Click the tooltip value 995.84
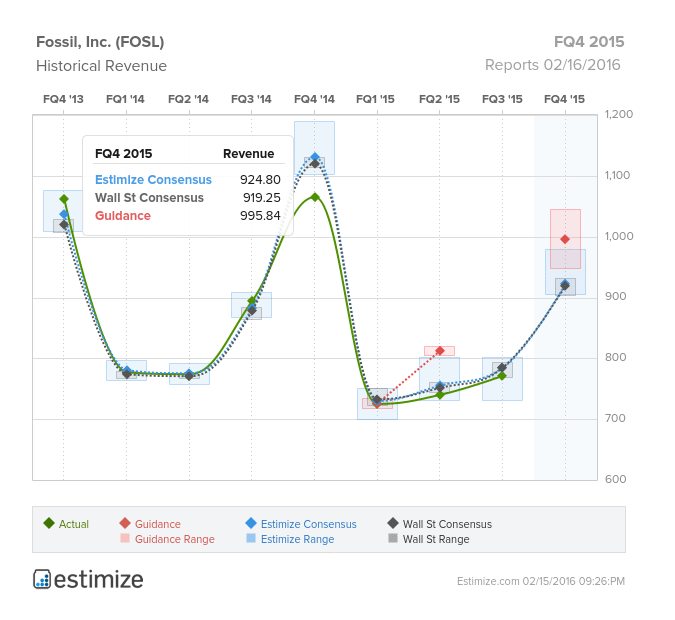The width and height of the screenshot is (675, 620). pos(260,216)
